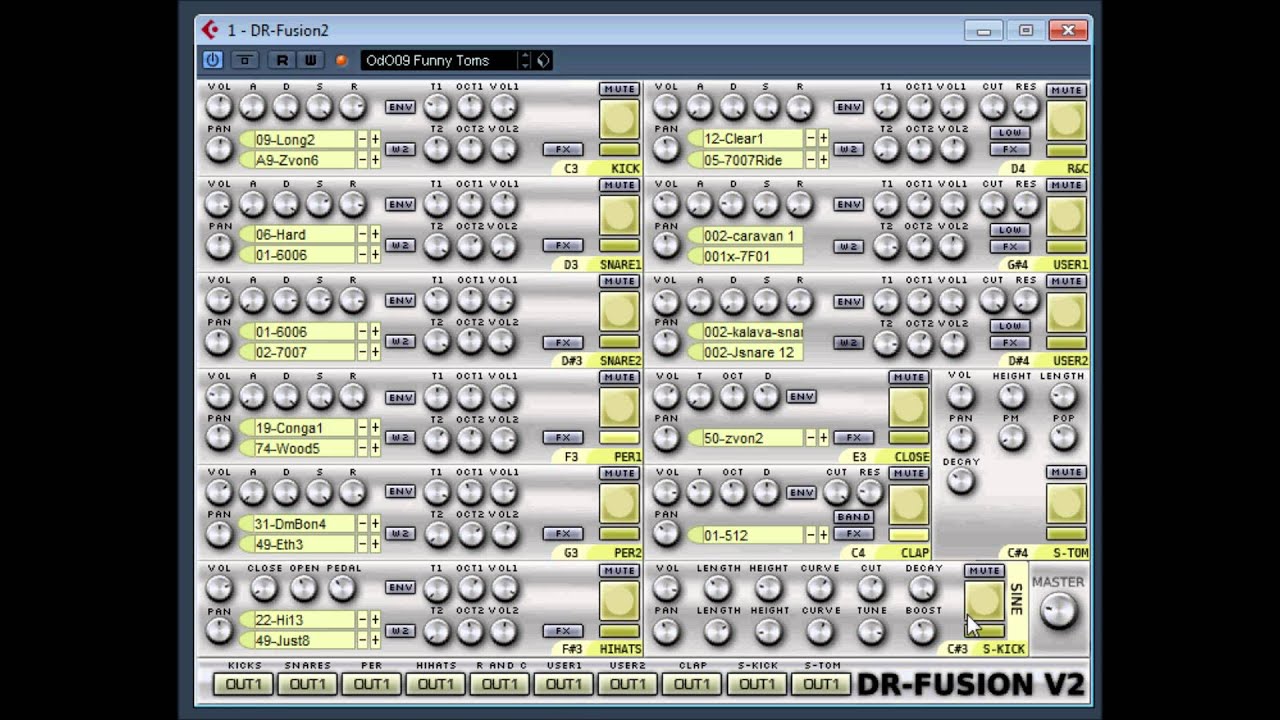Screen dimensions: 1280x720
Task: Click plus button next to 22-Hi13
Action: 375,620
